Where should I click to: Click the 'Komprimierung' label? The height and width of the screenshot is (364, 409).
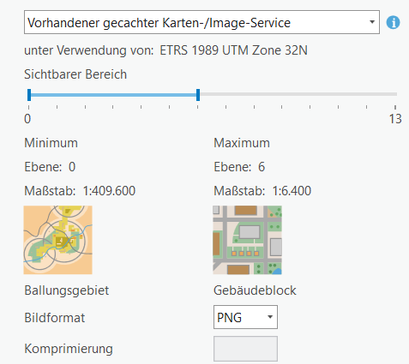click(x=69, y=349)
